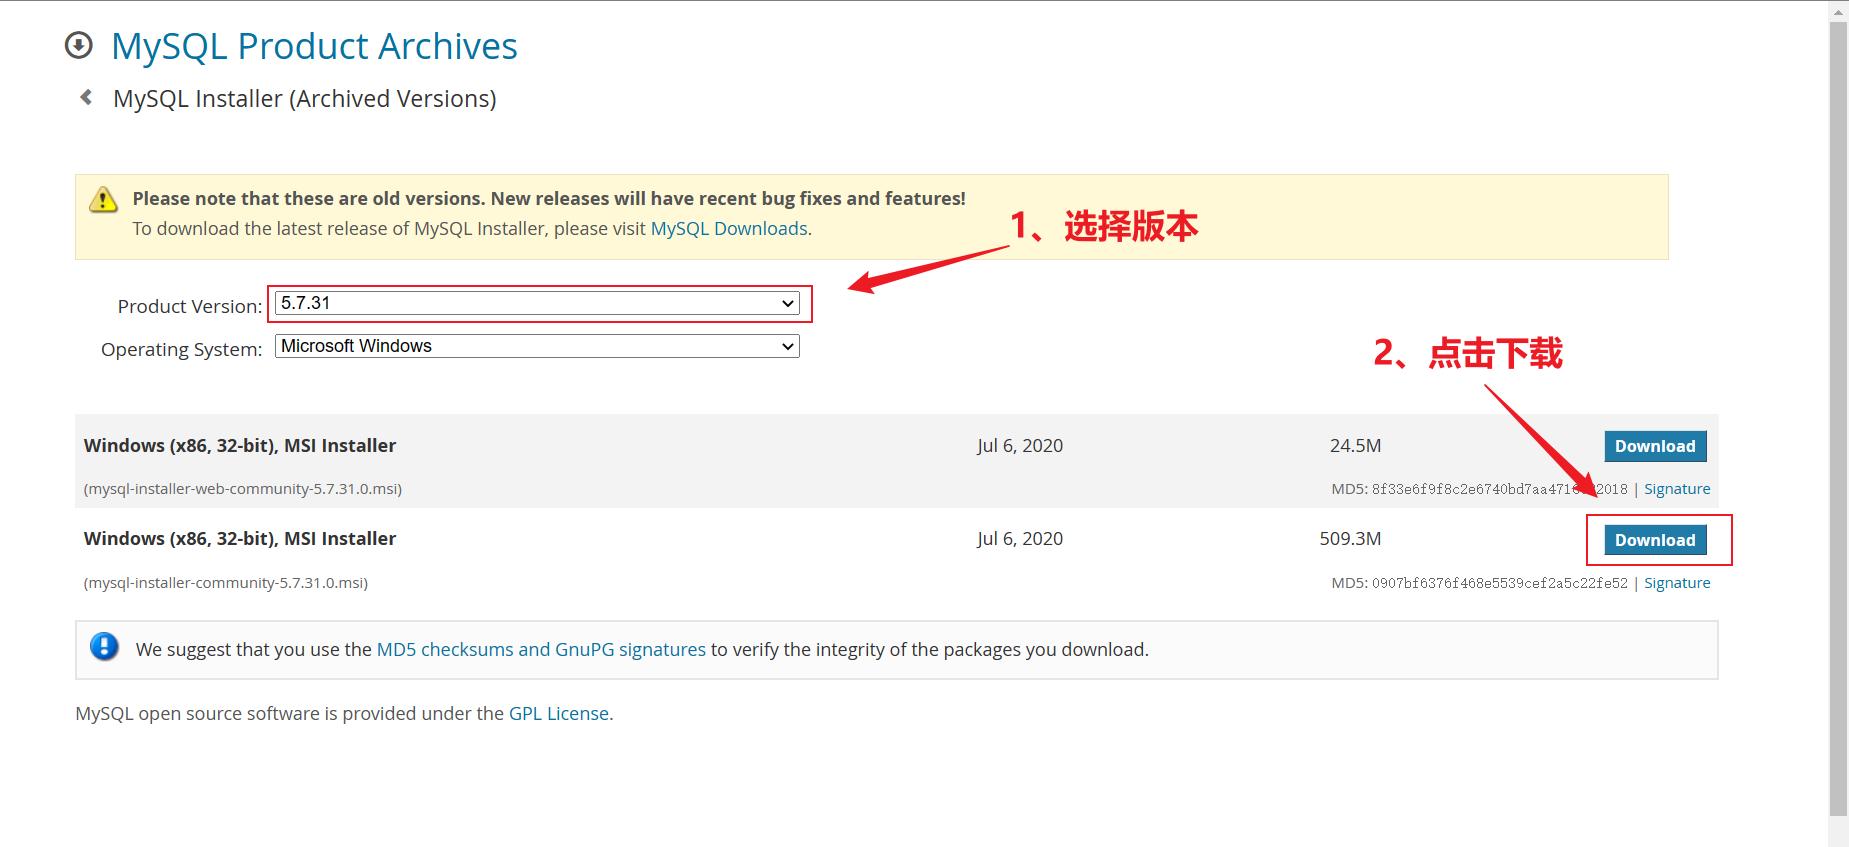The width and height of the screenshot is (1849, 847).
Task: Download the 509.3M community MSI installer
Action: coord(1655,540)
